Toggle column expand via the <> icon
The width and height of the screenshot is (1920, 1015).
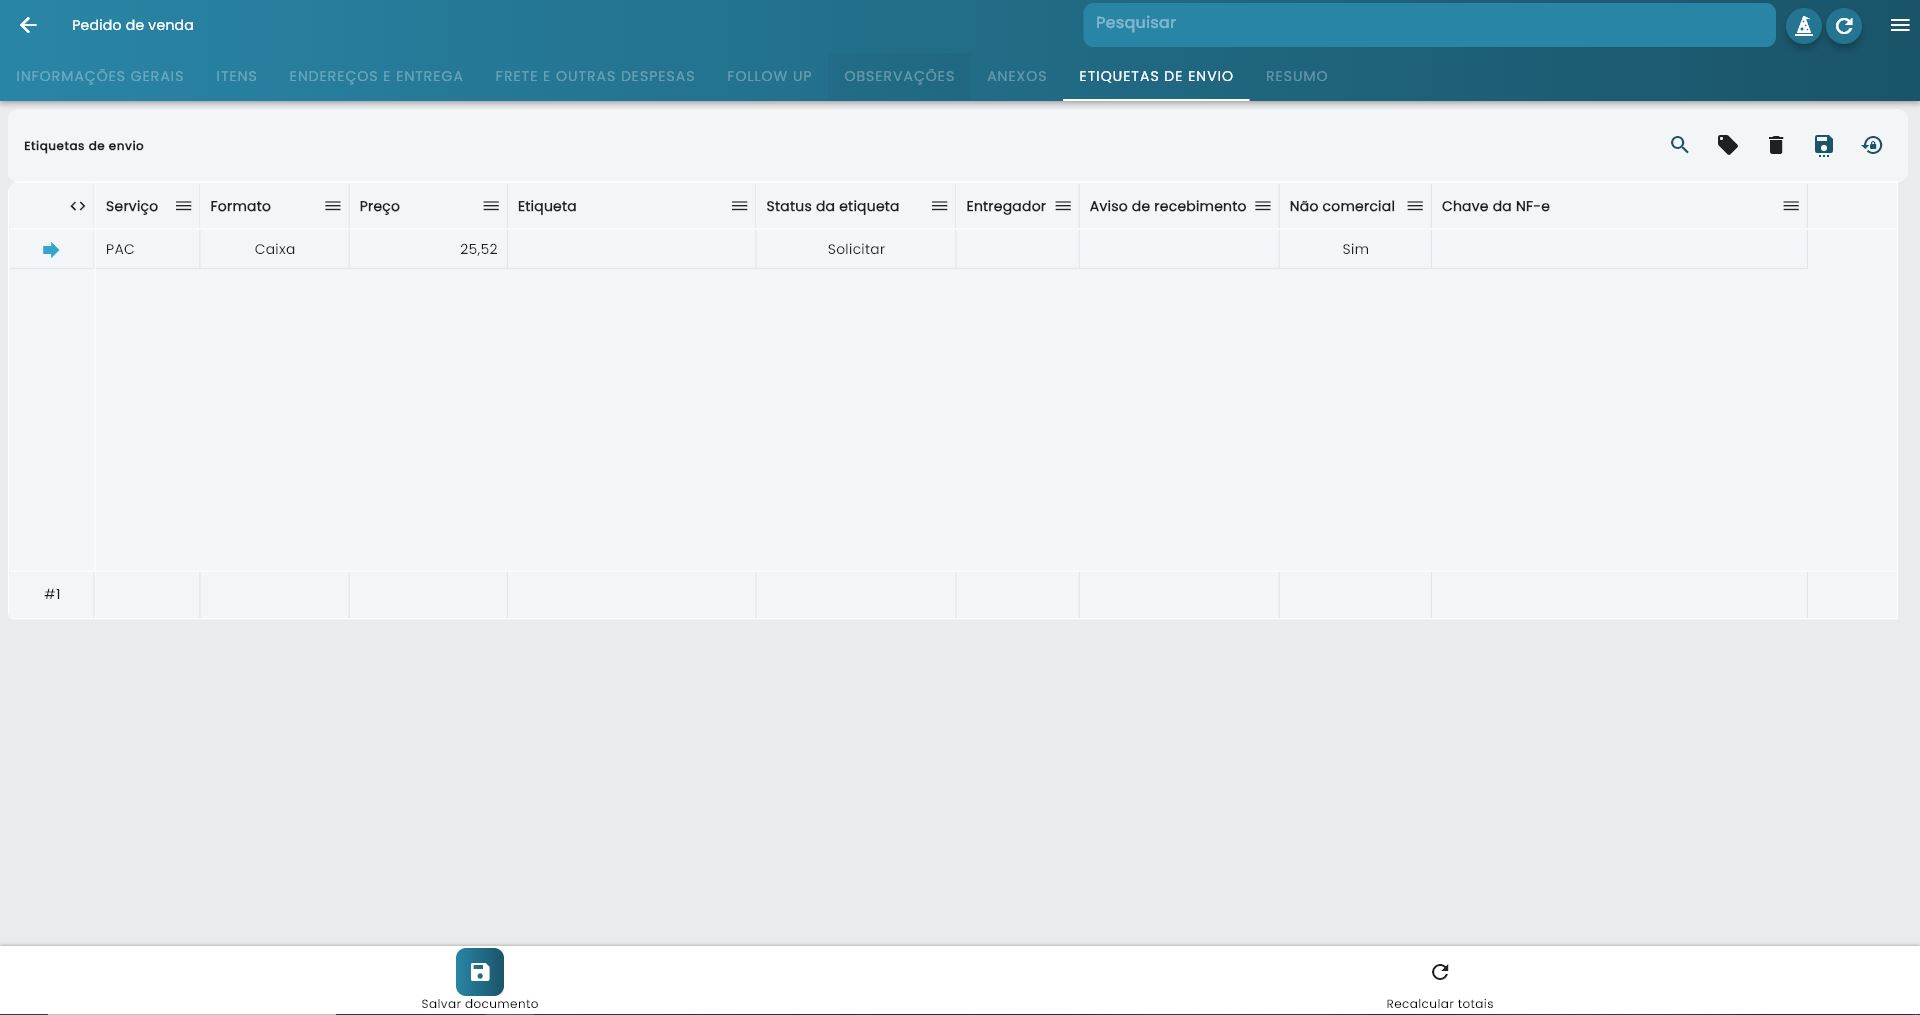[x=77, y=206]
